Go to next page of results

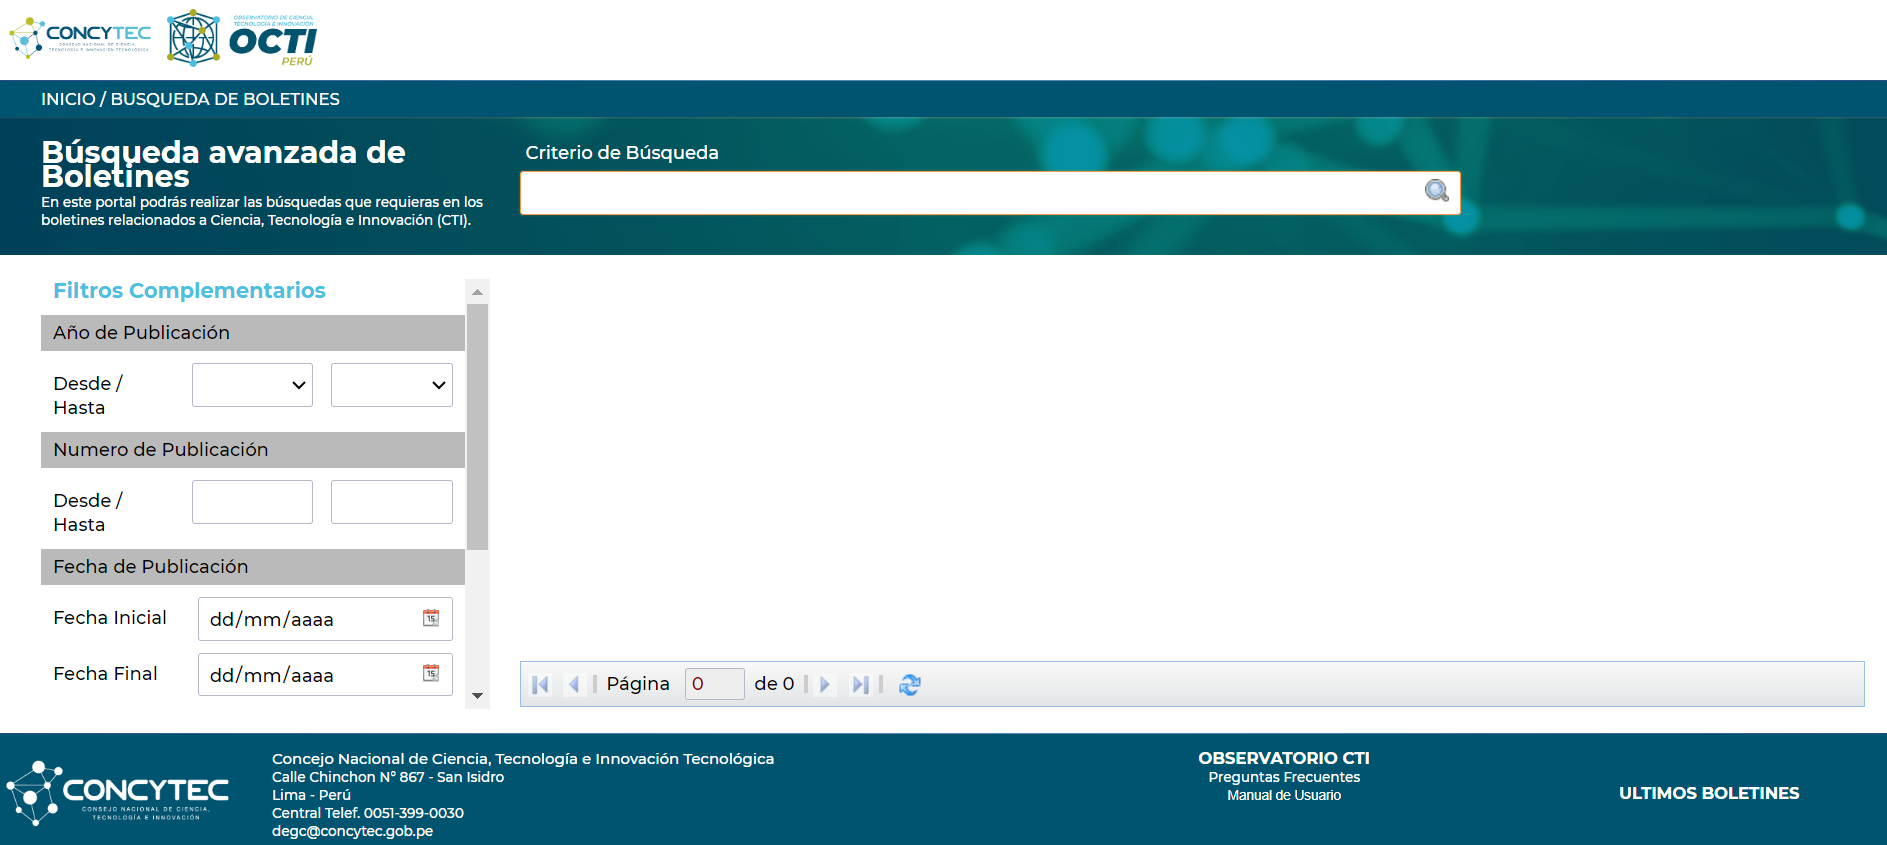pyautogui.click(x=825, y=685)
